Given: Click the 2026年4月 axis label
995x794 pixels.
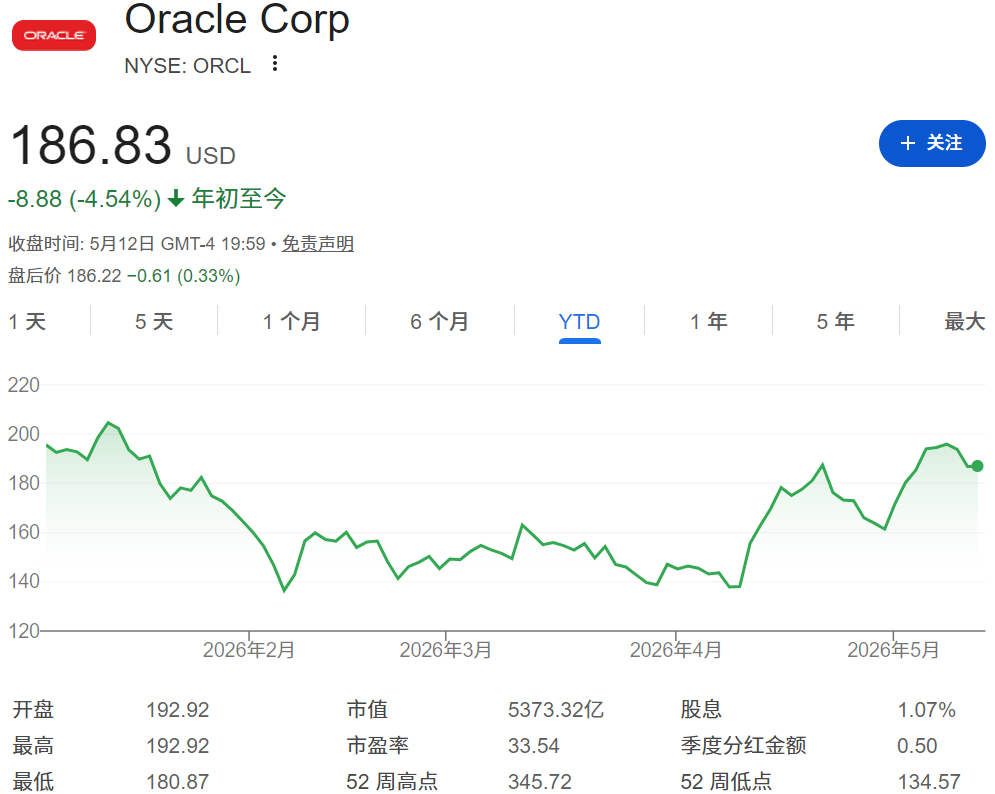Looking at the screenshot, I should click(676, 650).
